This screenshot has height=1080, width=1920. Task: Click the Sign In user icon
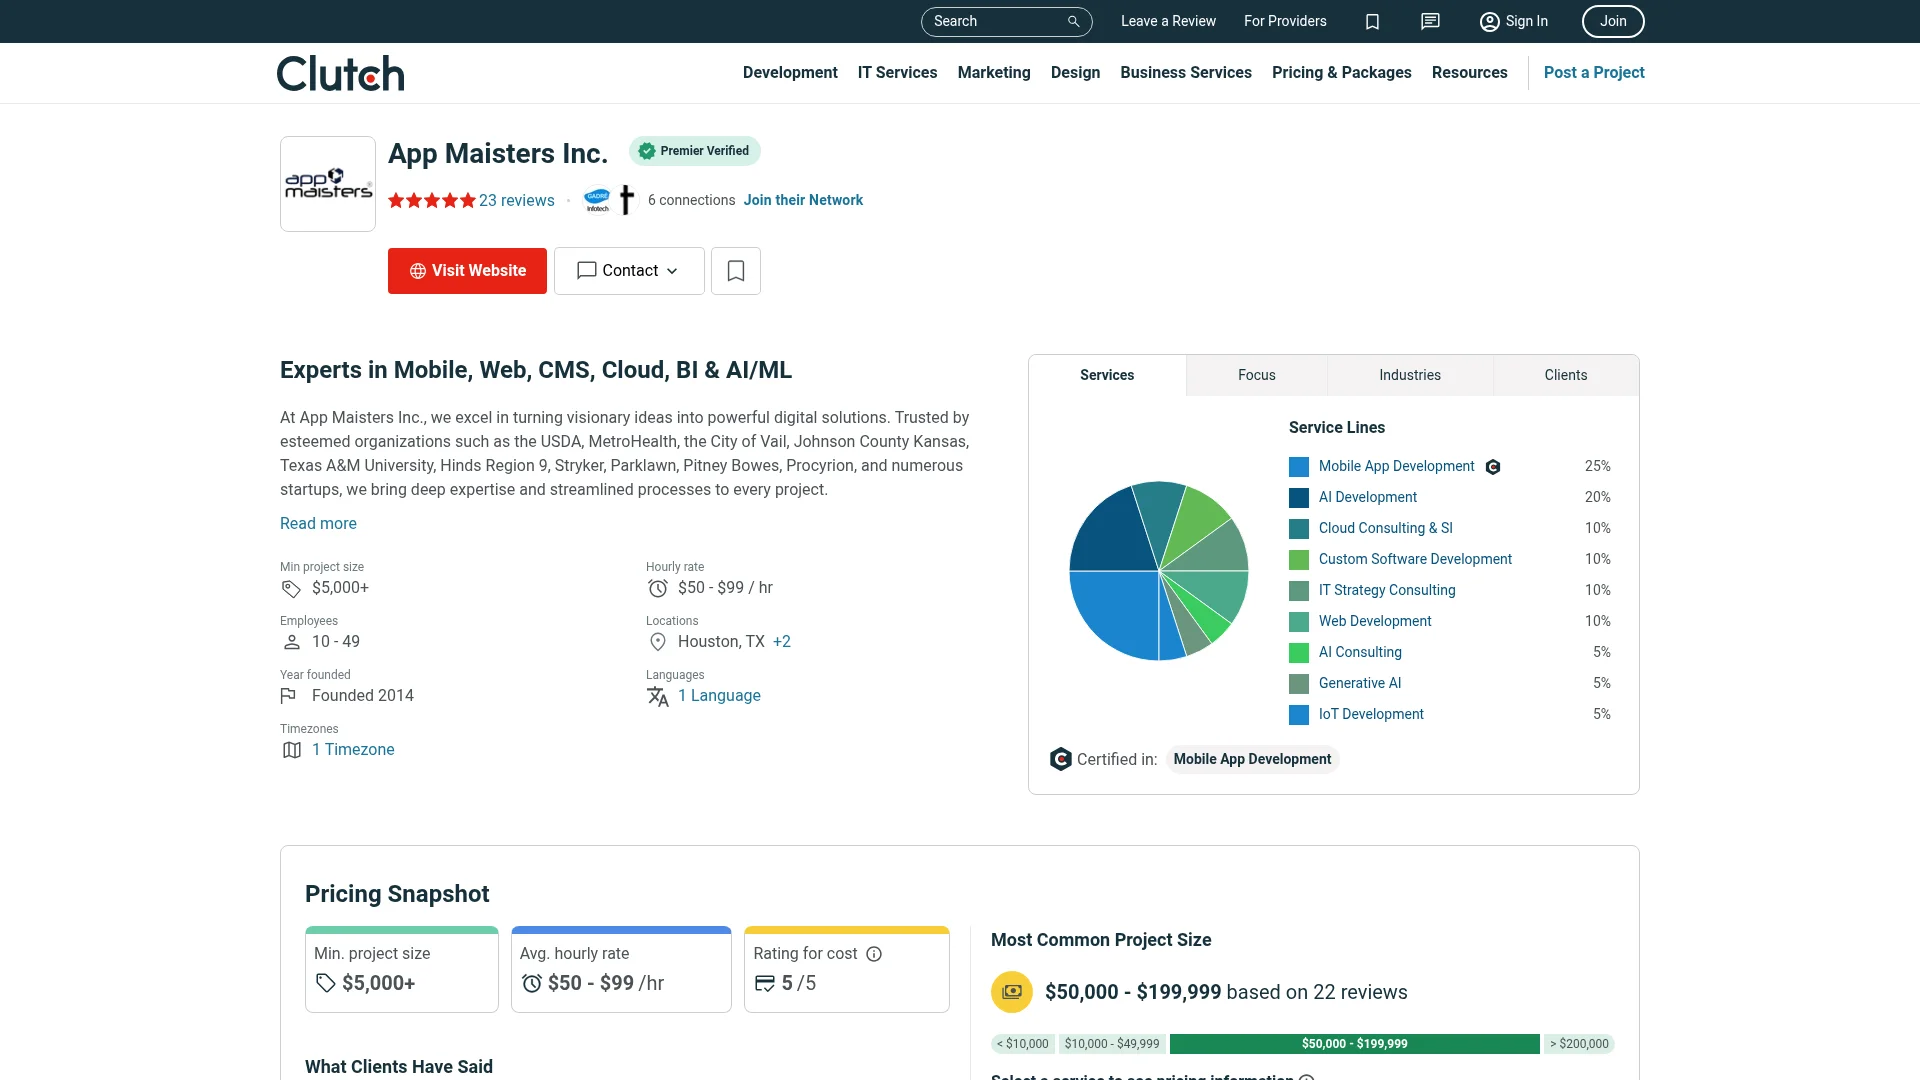[1489, 21]
